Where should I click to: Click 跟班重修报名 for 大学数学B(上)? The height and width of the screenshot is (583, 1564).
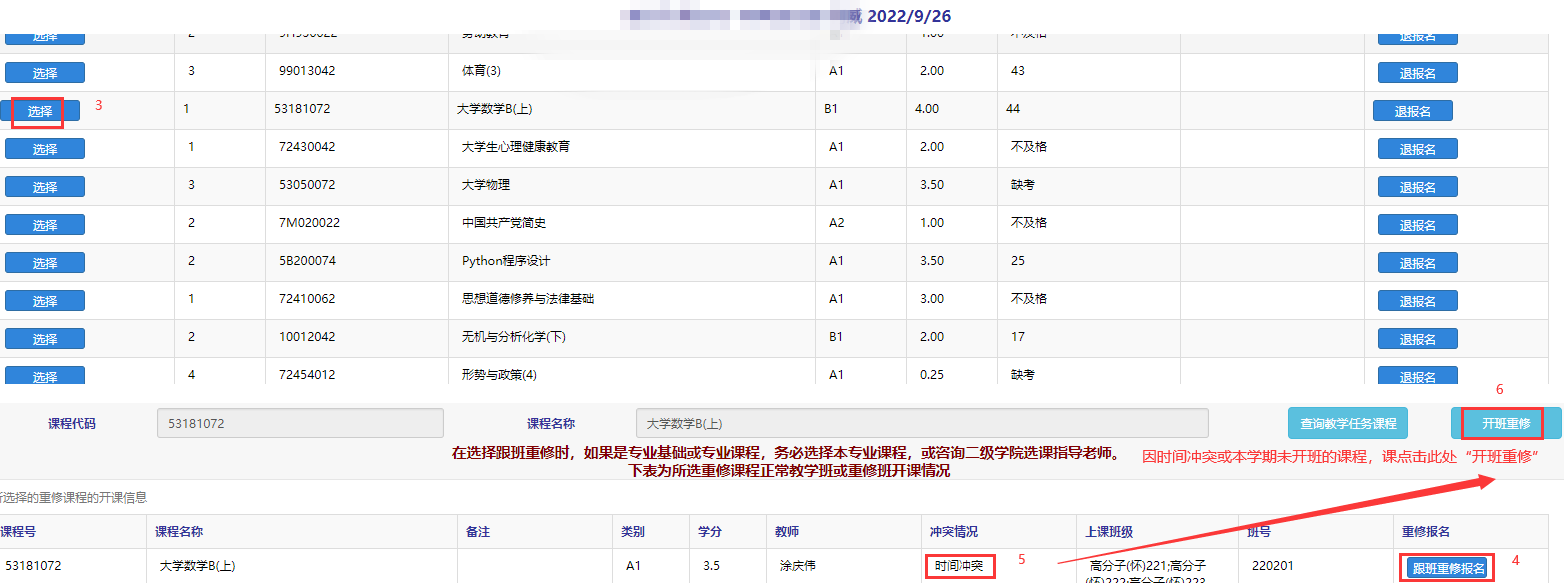(x=1447, y=568)
